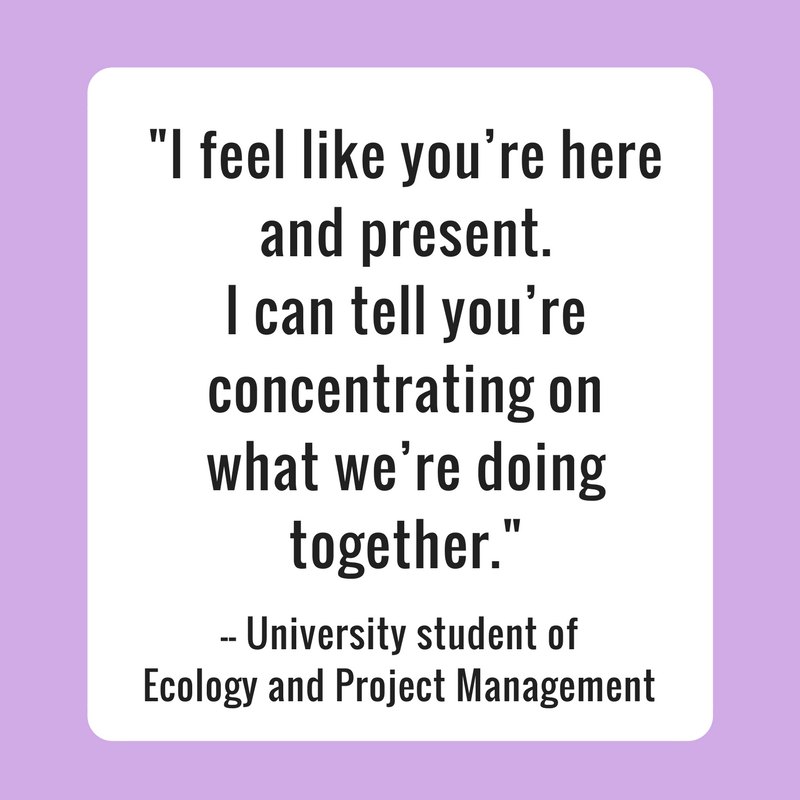The width and height of the screenshot is (800, 800).
Task: Click the word "University"
Action: point(326,636)
